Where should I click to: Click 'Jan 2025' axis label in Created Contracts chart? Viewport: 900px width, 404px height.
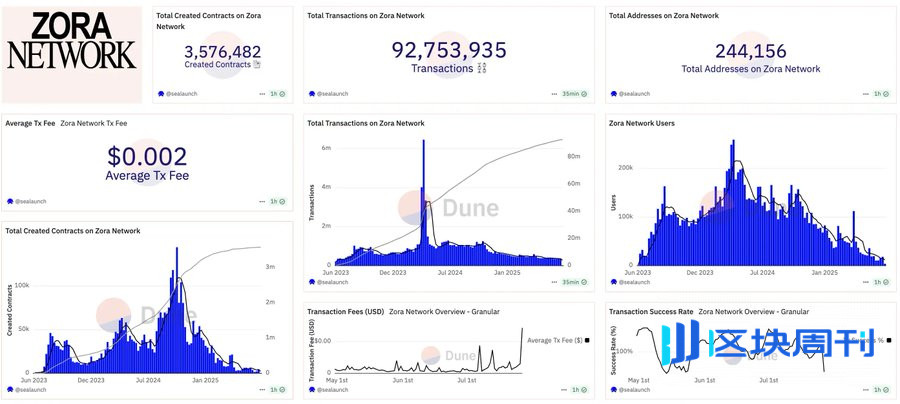pyautogui.click(x=205, y=380)
